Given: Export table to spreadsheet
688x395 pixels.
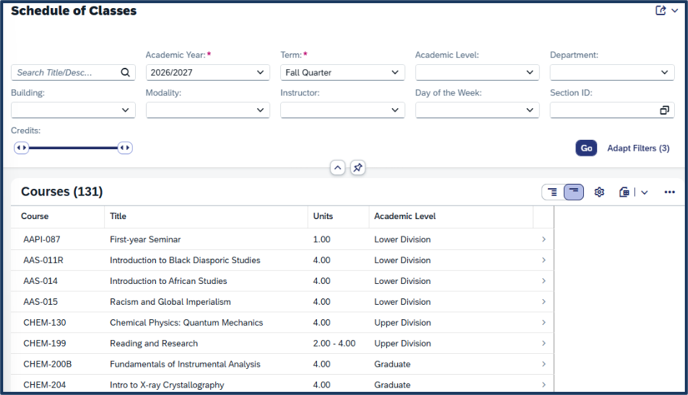Looking at the screenshot, I should [x=624, y=192].
